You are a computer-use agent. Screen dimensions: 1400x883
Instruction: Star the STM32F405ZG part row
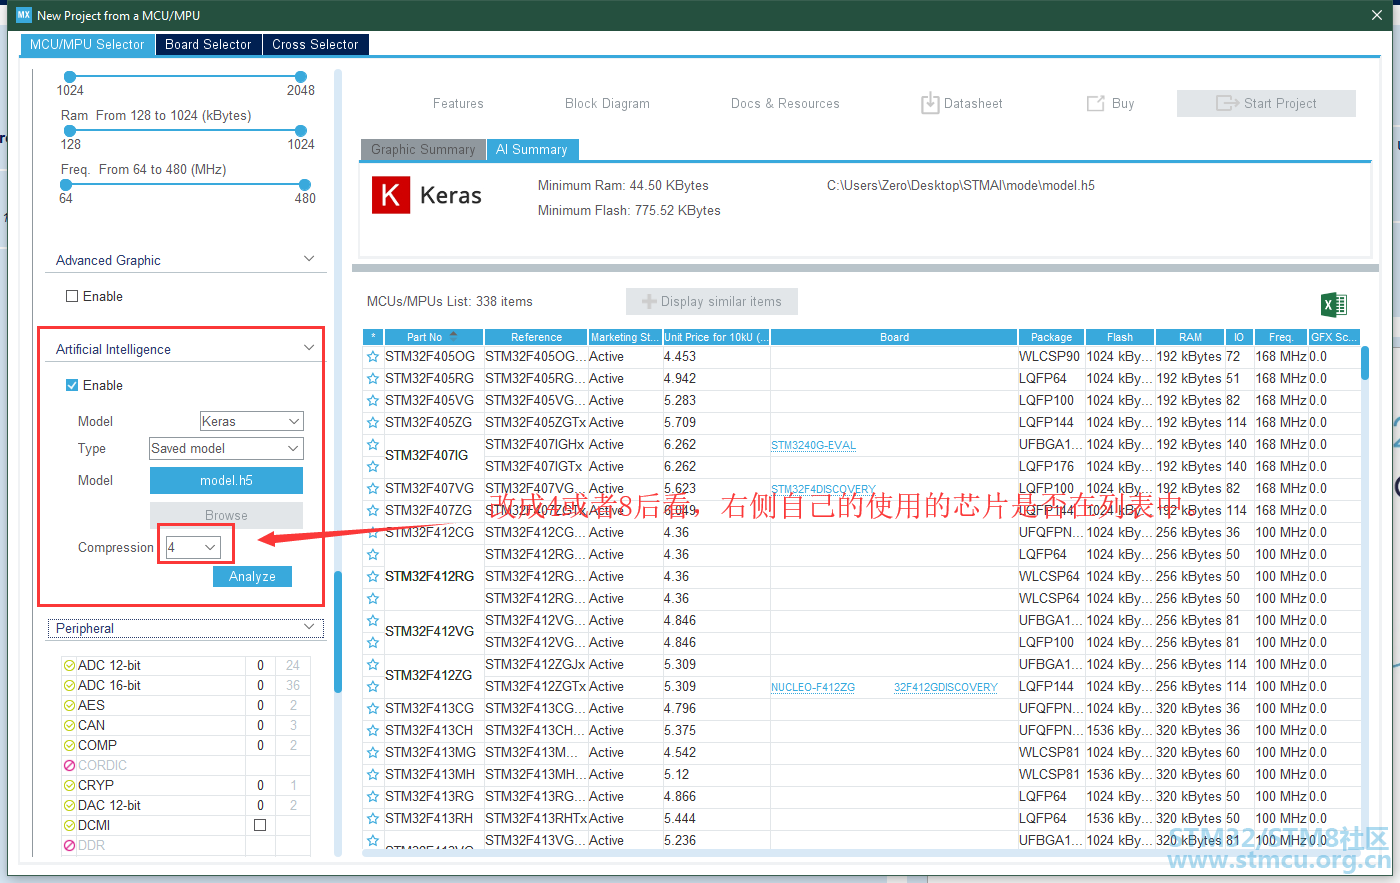373,423
